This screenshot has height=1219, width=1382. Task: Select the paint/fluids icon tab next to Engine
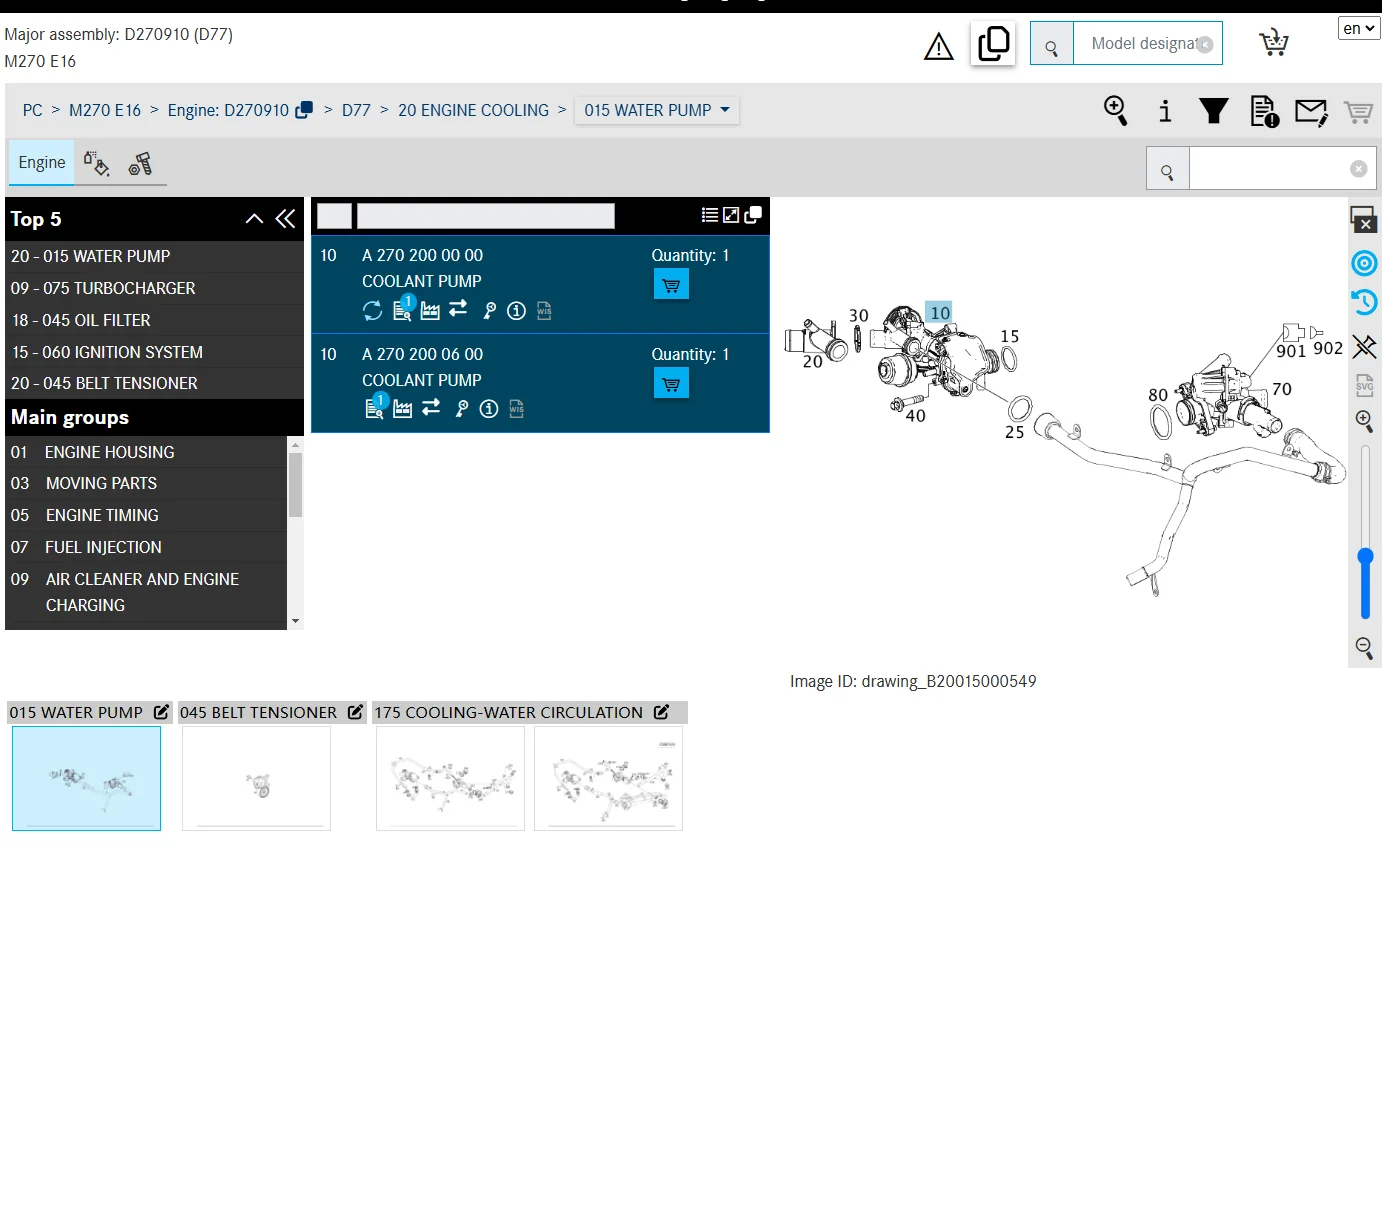click(x=97, y=163)
